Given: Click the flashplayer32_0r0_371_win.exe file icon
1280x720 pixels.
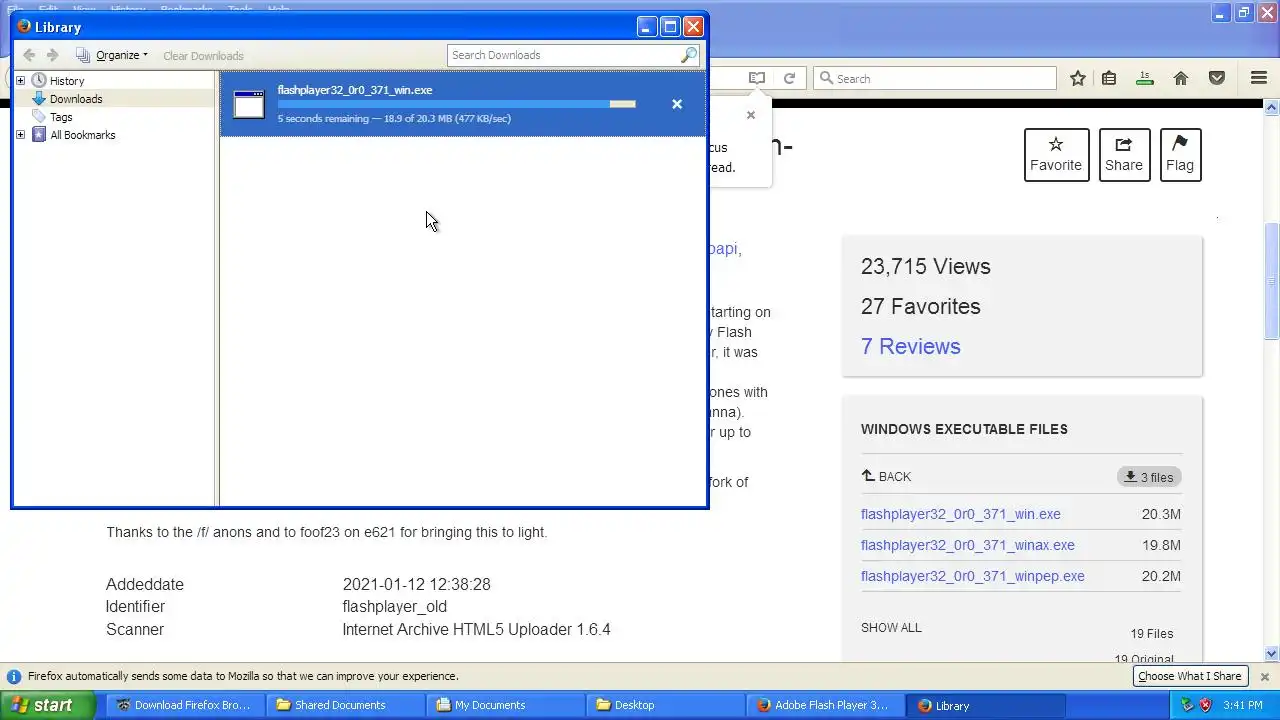Looking at the screenshot, I should click(x=249, y=104).
